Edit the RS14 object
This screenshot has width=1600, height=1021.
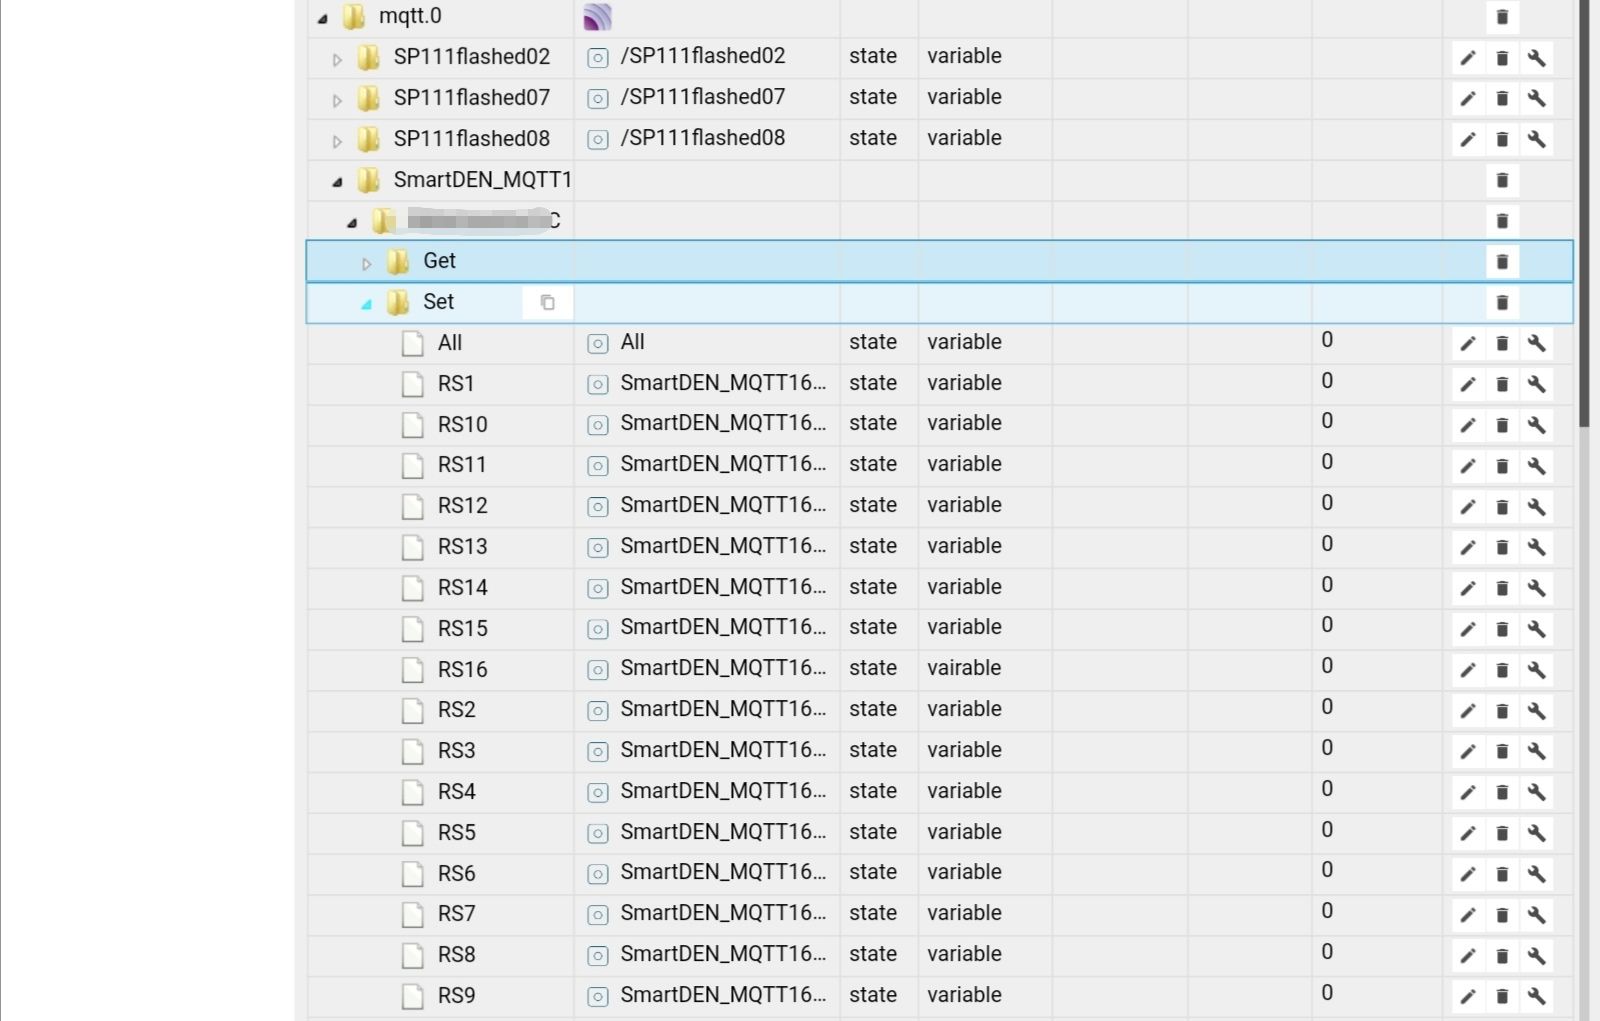click(1467, 589)
